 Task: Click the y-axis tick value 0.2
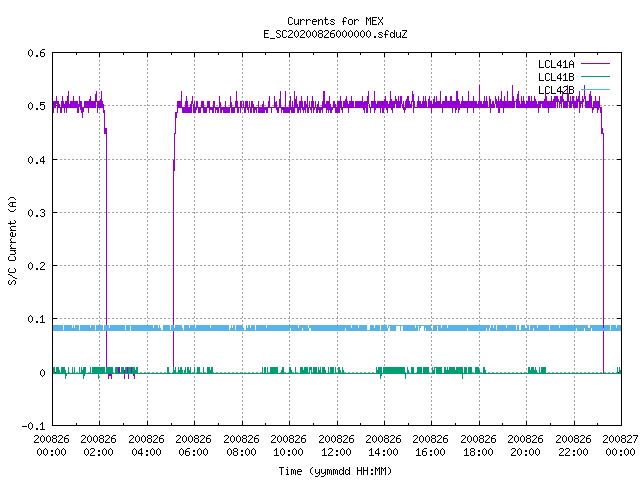click(x=36, y=266)
